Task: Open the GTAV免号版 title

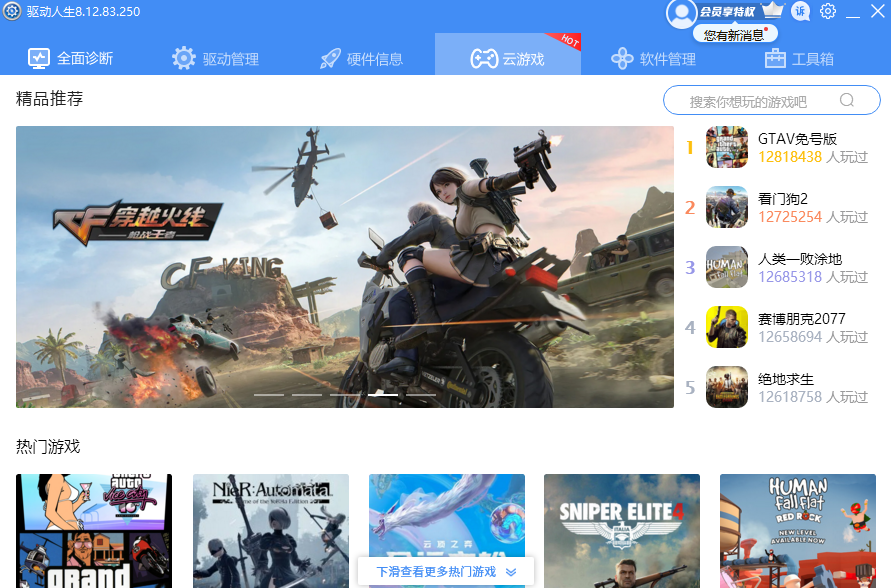Action: 797,139
